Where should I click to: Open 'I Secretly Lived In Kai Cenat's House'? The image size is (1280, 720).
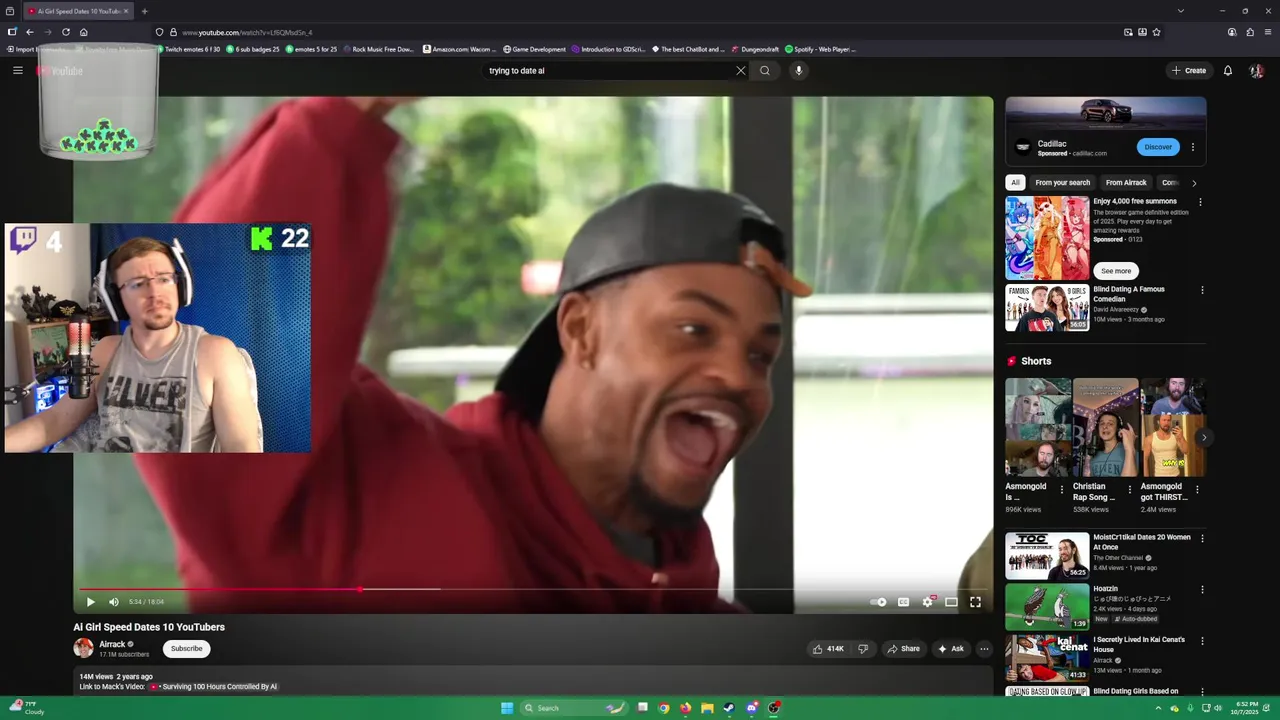(x=1139, y=644)
